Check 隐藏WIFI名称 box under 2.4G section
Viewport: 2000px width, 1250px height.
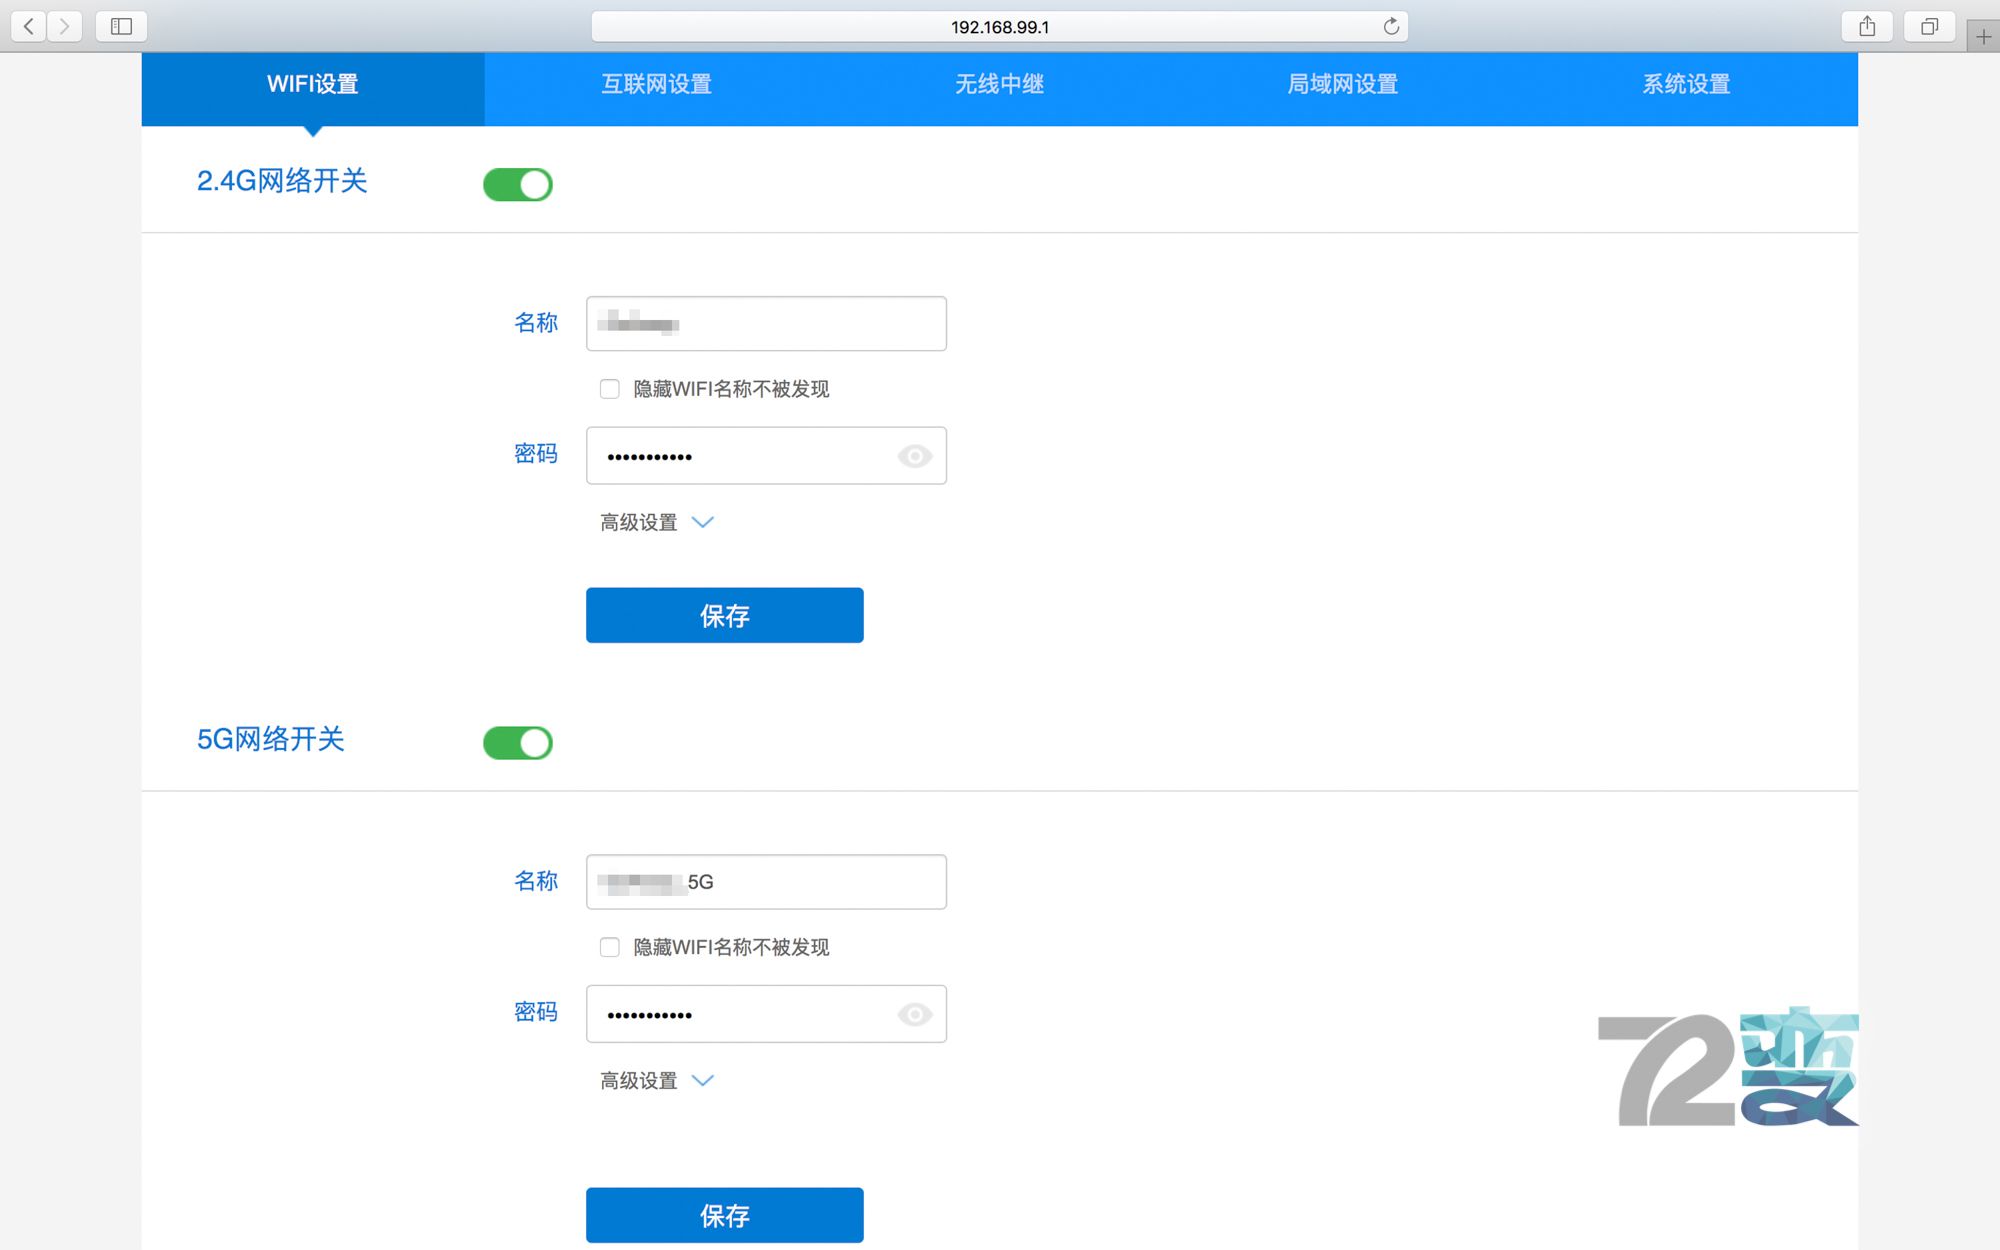click(609, 389)
